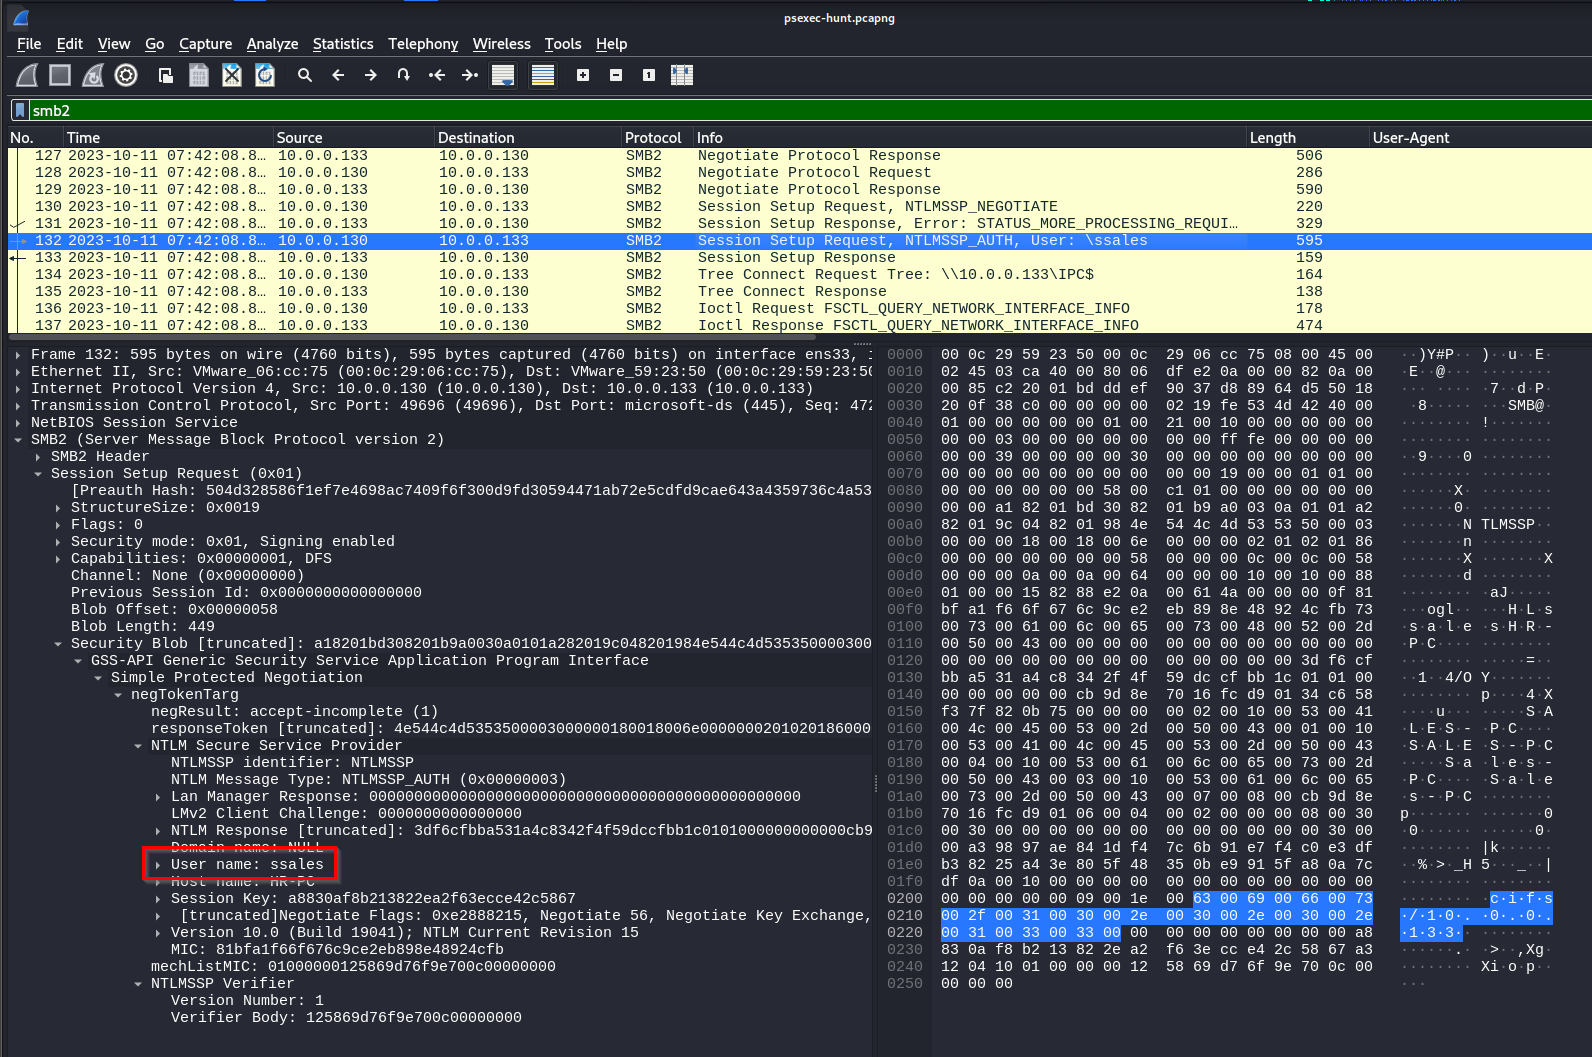Click the Find packet magnifier icon
1592x1057 pixels.
[x=305, y=75]
